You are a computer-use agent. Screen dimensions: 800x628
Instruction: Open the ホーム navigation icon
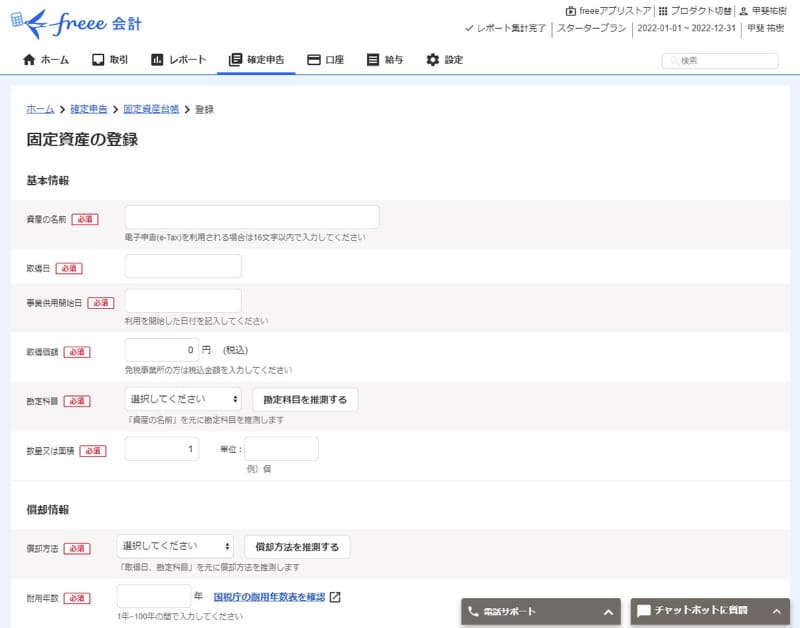point(30,59)
